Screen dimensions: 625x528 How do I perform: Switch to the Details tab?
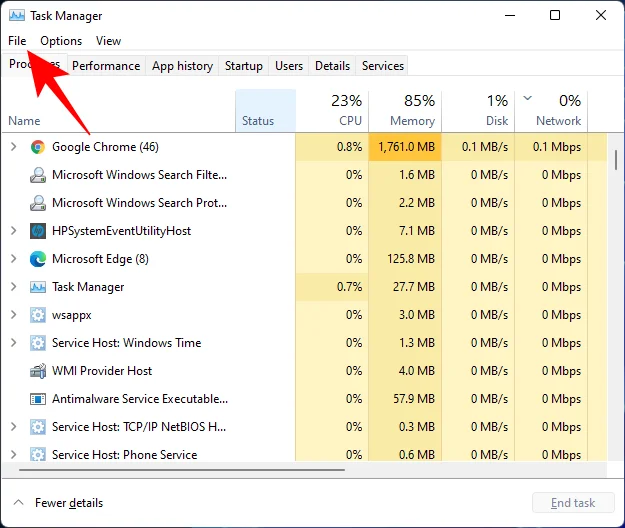click(332, 66)
